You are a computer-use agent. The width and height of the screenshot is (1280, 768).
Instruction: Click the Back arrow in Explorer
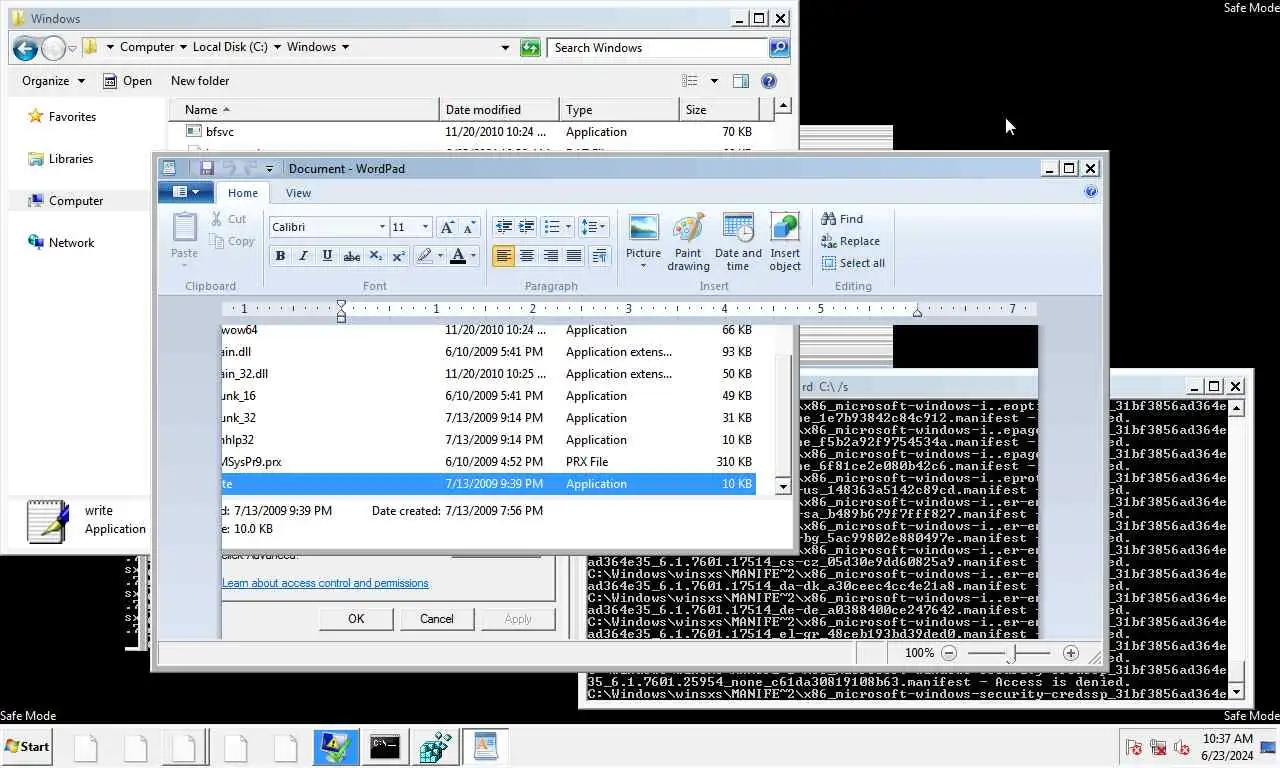(25, 47)
